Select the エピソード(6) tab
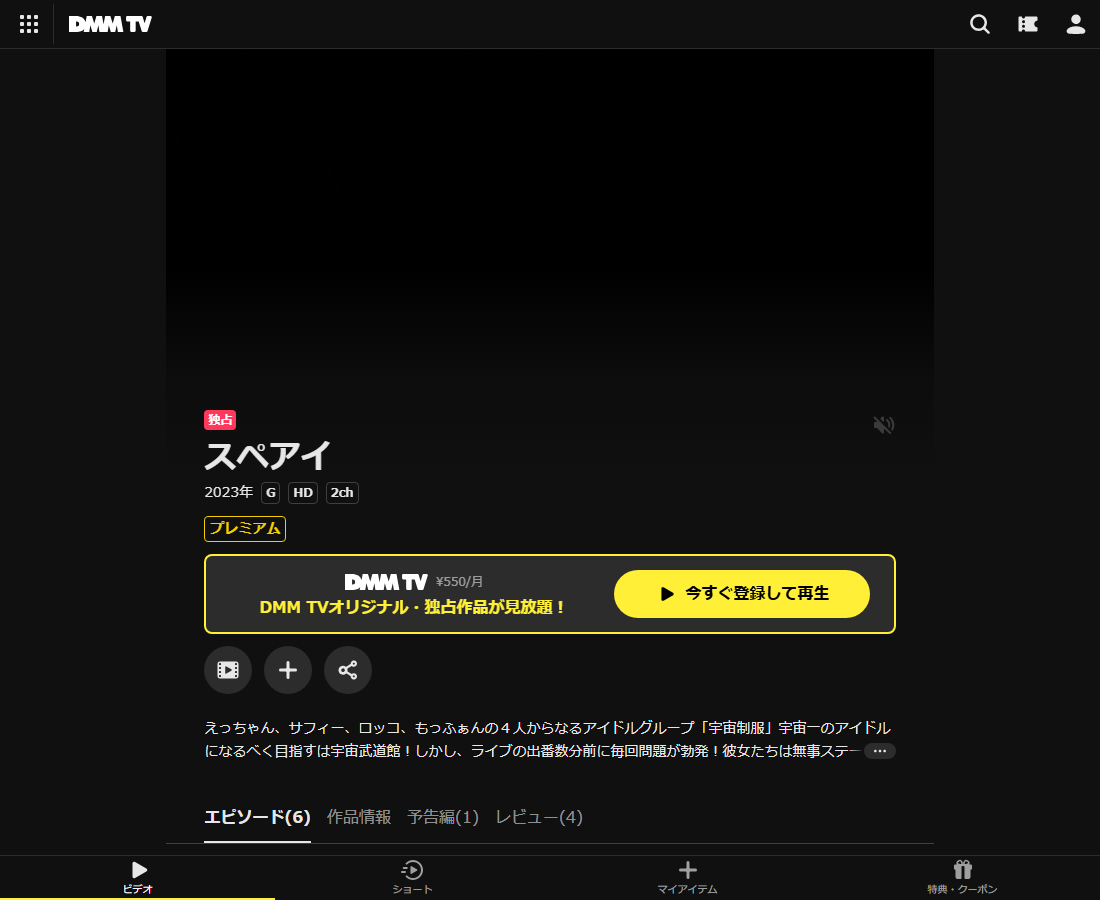1100x900 pixels. [257, 817]
